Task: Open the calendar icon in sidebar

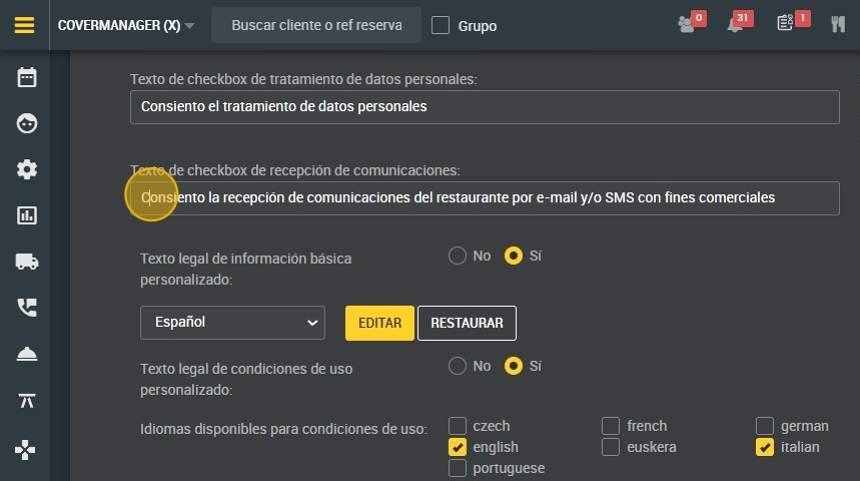Action: point(27,77)
